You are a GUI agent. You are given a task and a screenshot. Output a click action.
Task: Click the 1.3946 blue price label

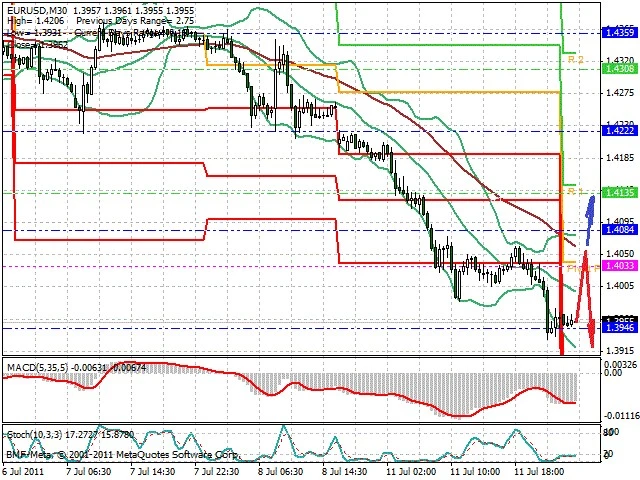620,328
